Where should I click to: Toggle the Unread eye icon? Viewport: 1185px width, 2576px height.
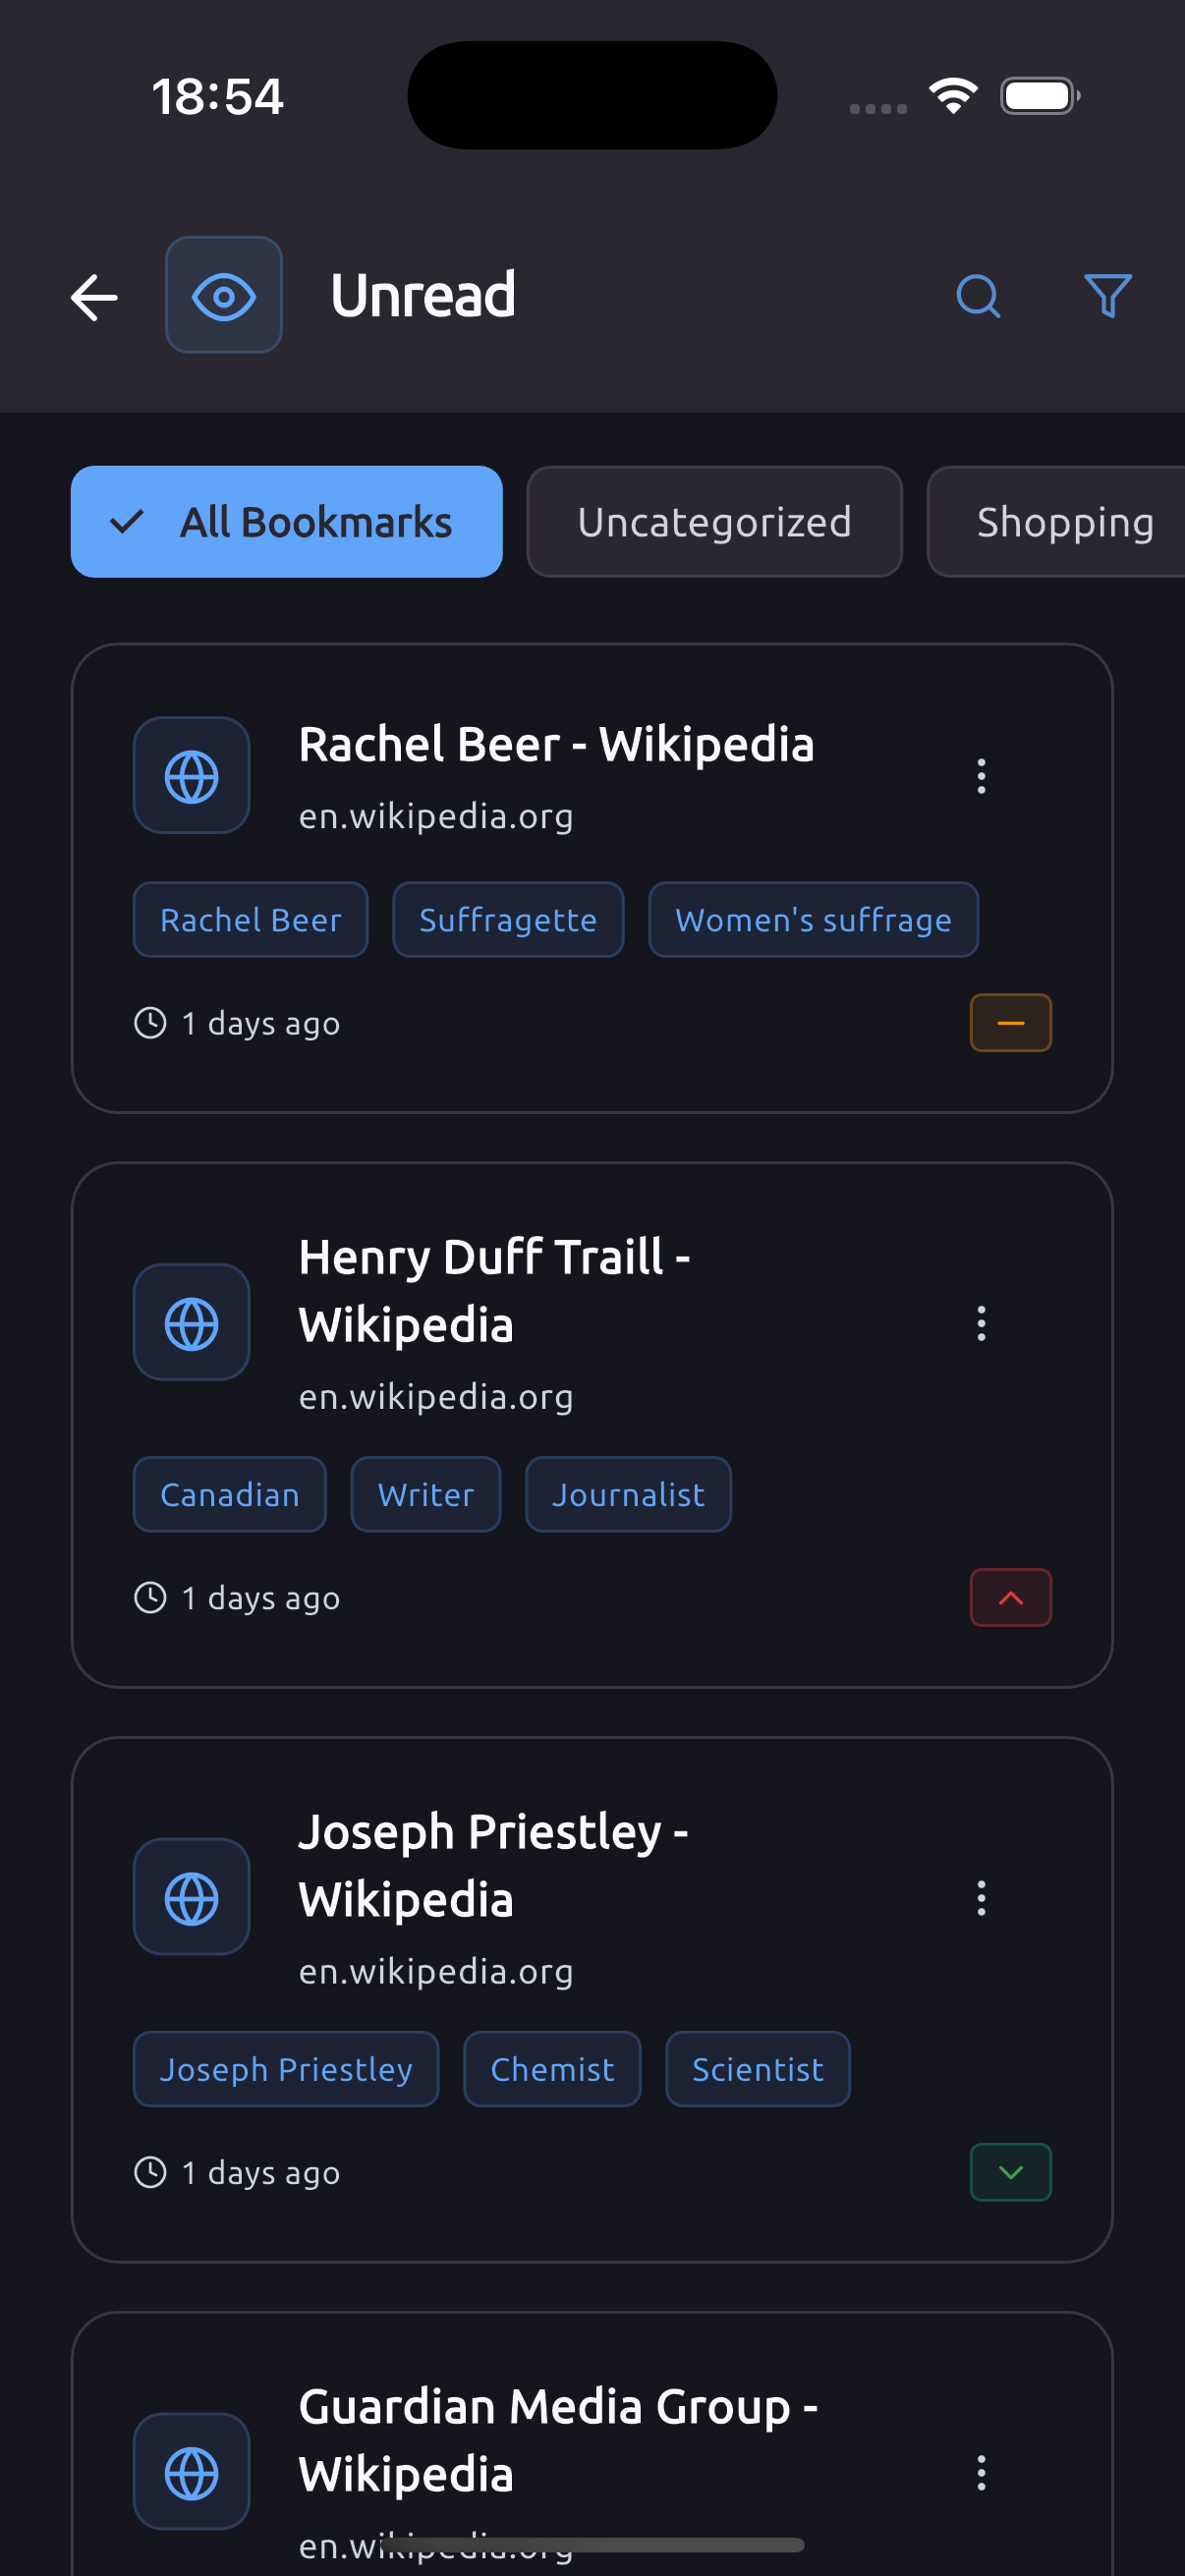223,296
